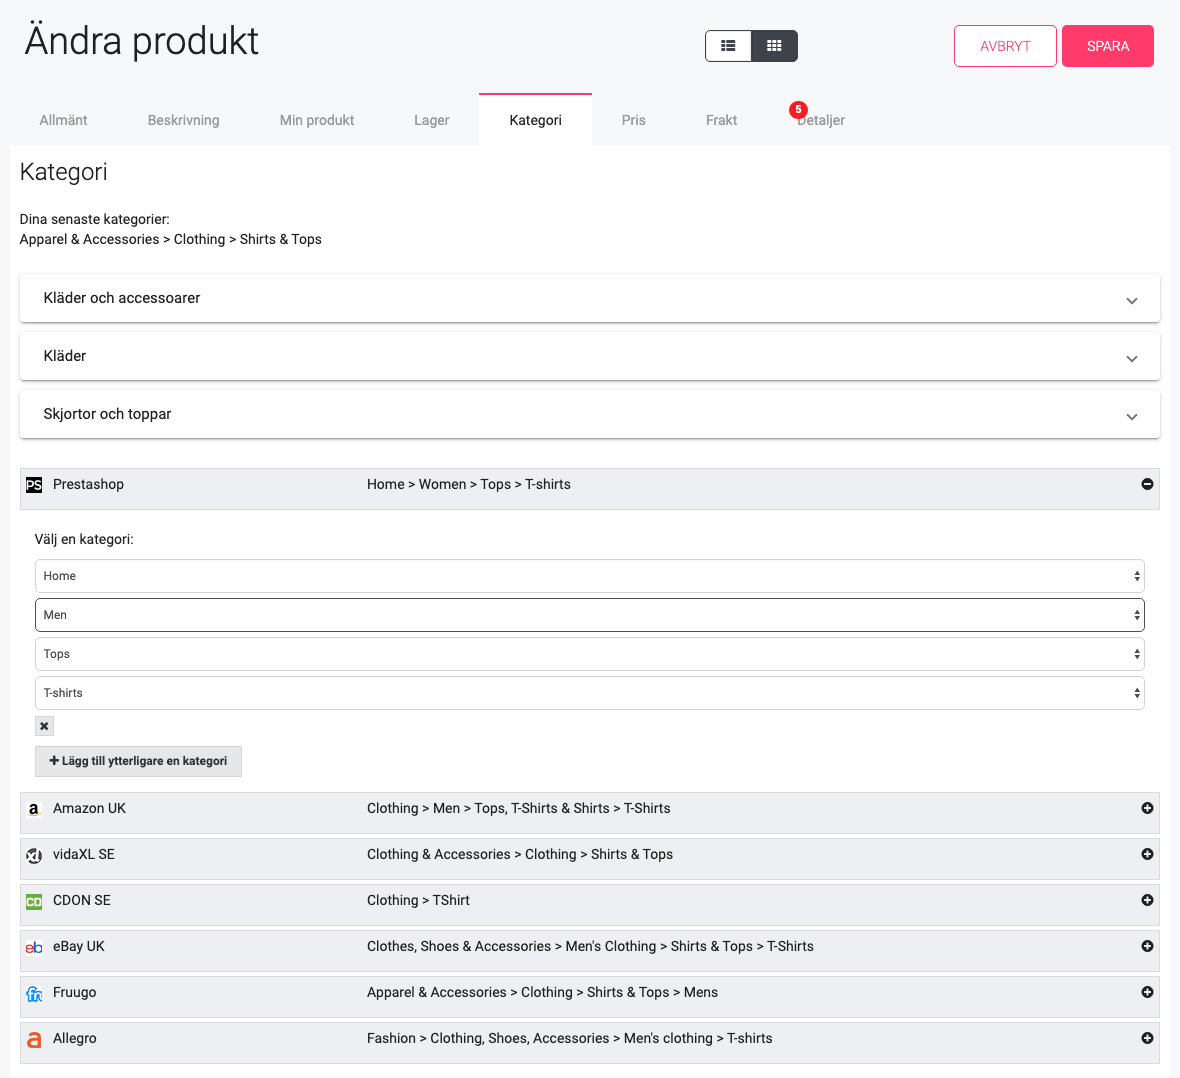Open the Allmänt tab
Image resolution: width=1180 pixels, height=1078 pixels.
(63, 120)
